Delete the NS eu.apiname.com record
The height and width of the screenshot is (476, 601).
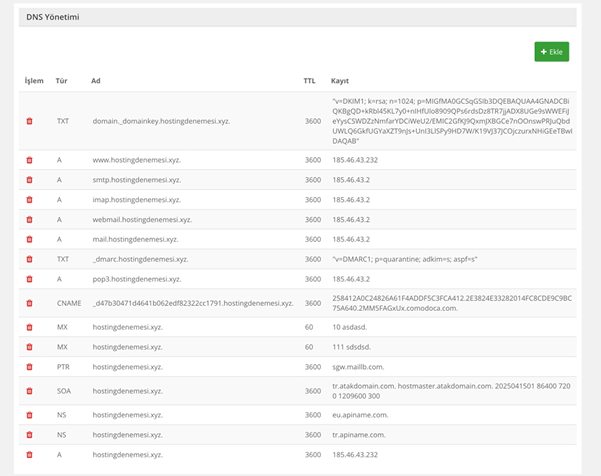tap(29, 415)
